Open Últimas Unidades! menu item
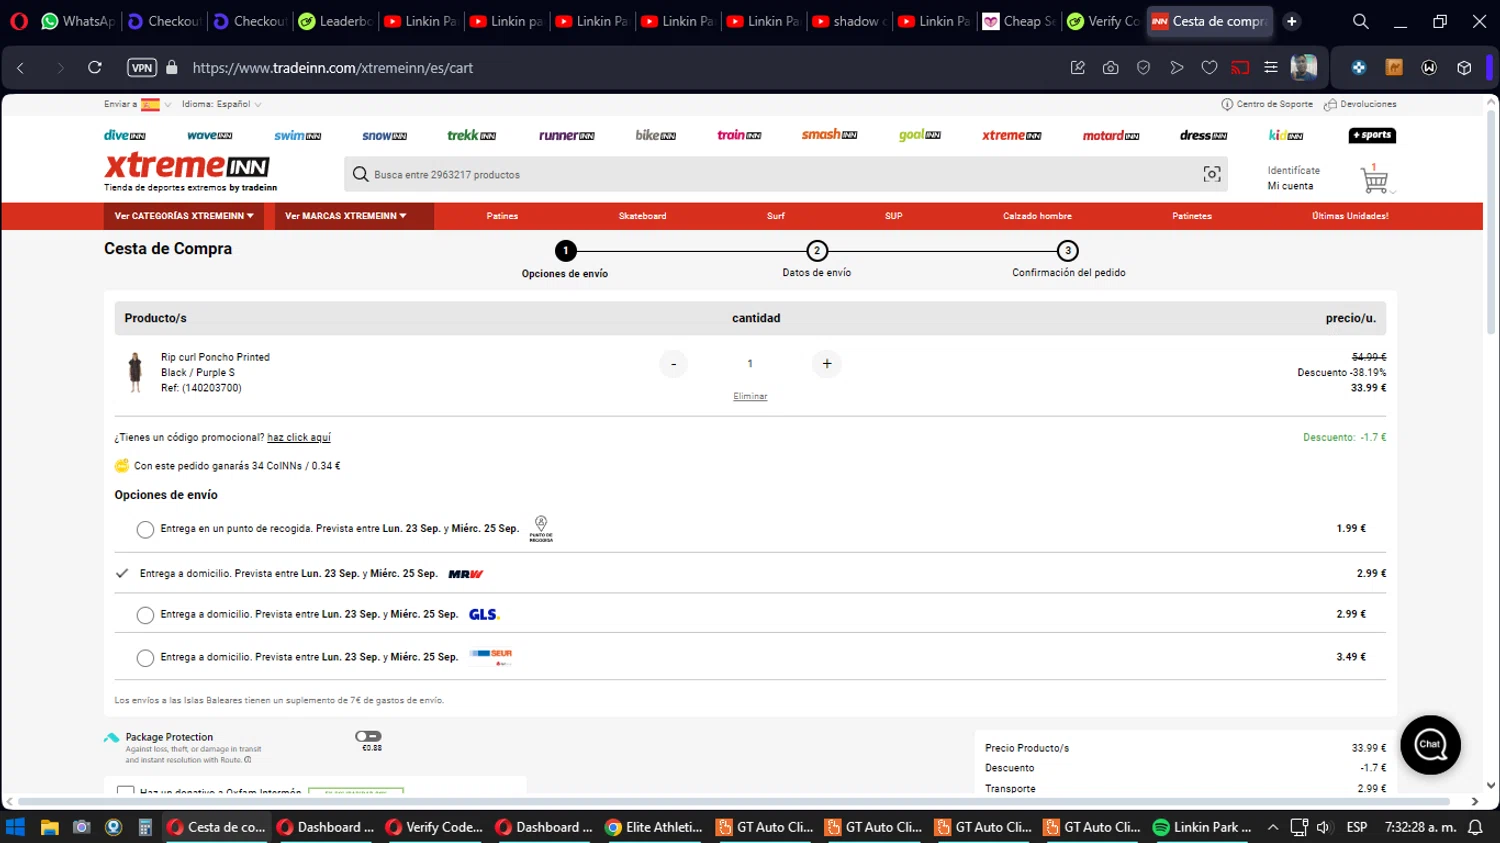The height and width of the screenshot is (843, 1500). coord(1350,216)
